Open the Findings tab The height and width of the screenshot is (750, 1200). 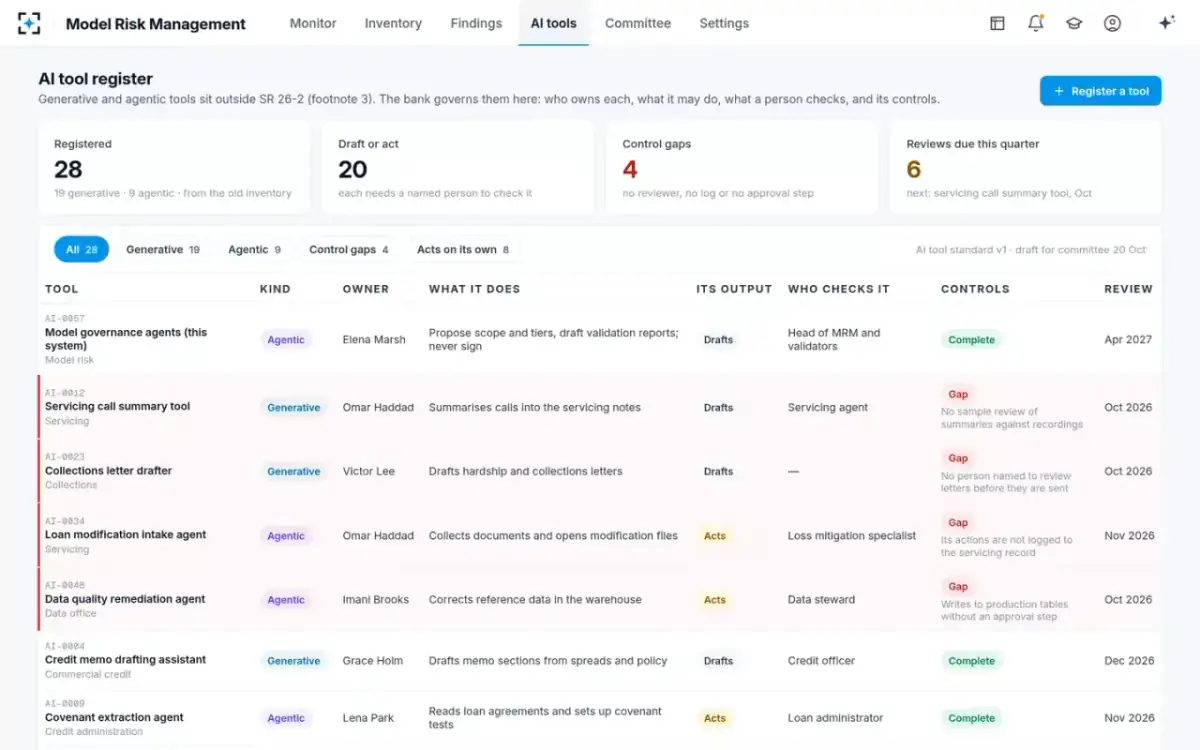click(476, 23)
